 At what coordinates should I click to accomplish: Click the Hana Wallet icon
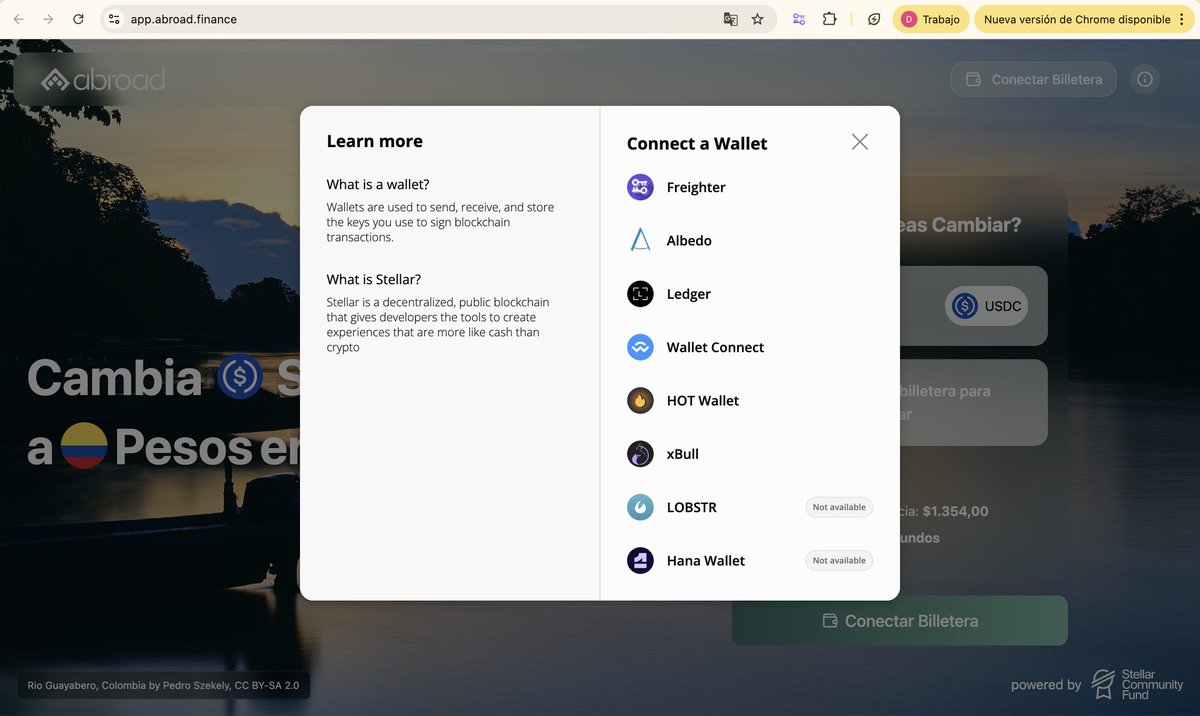pos(640,561)
